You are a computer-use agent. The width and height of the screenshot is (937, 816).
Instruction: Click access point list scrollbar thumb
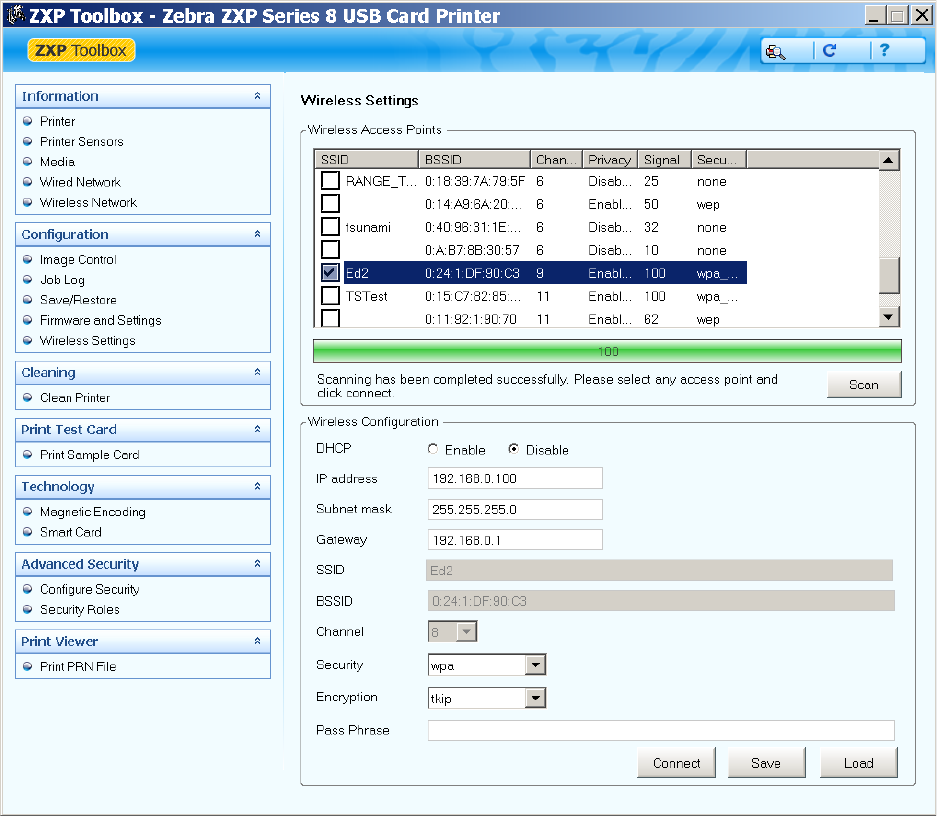pos(889,275)
